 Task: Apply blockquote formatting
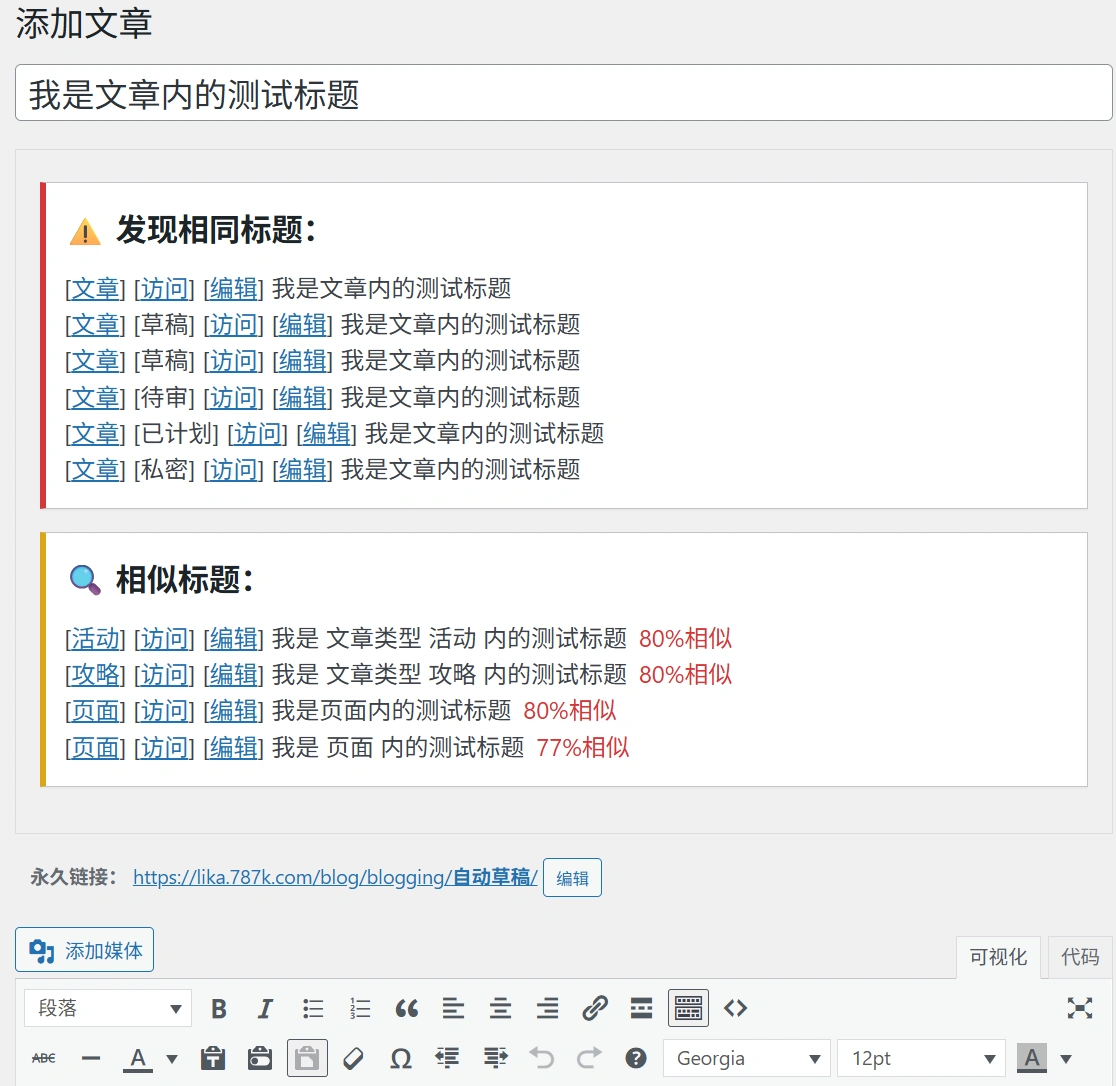(406, 1008)
